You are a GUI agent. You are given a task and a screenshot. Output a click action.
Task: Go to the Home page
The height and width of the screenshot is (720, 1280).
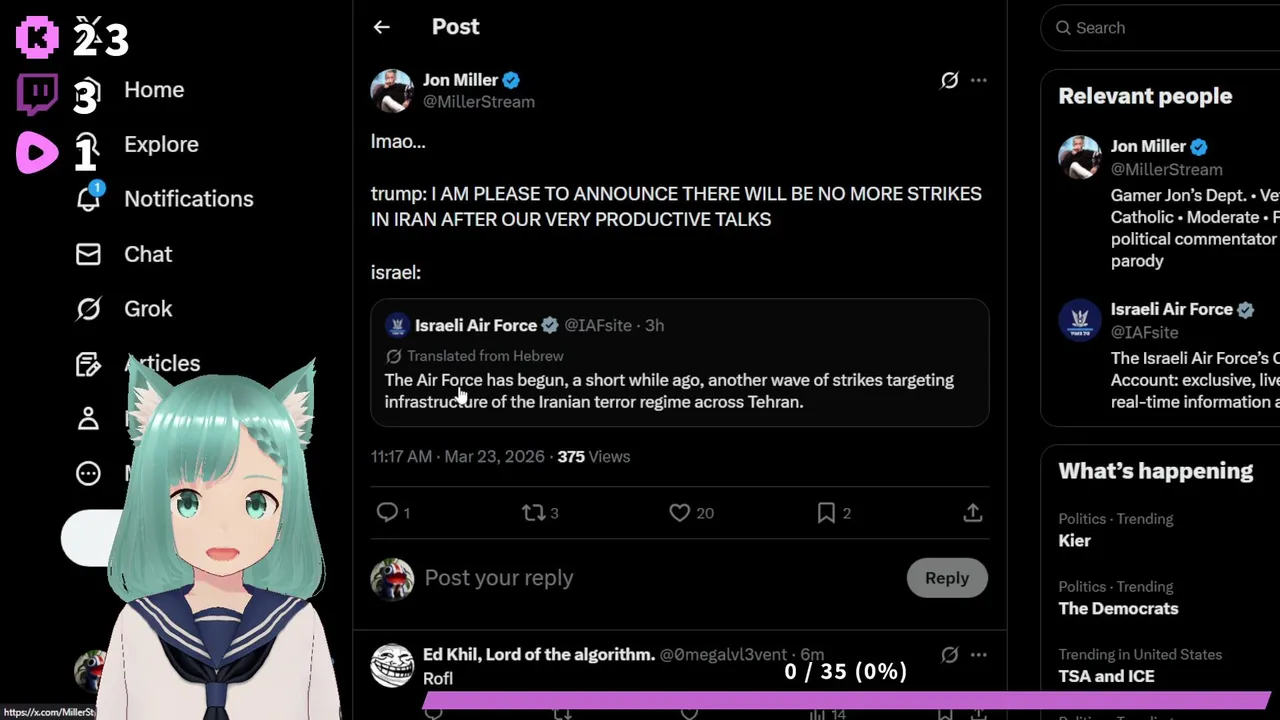click(154, 90)
